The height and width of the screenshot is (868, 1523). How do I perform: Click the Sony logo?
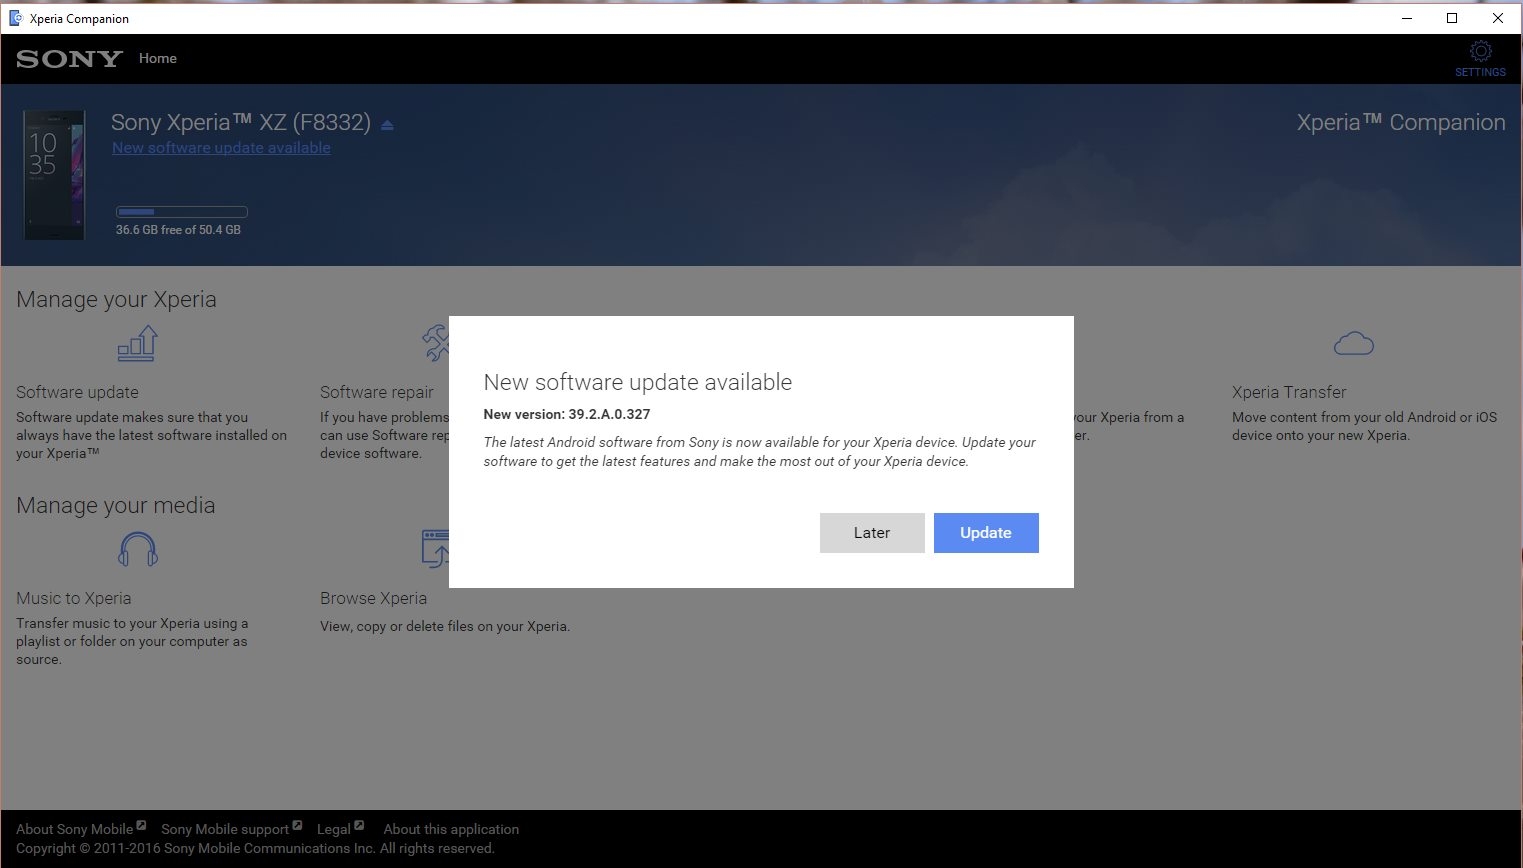pyautogui.click(x=69, y=59)
